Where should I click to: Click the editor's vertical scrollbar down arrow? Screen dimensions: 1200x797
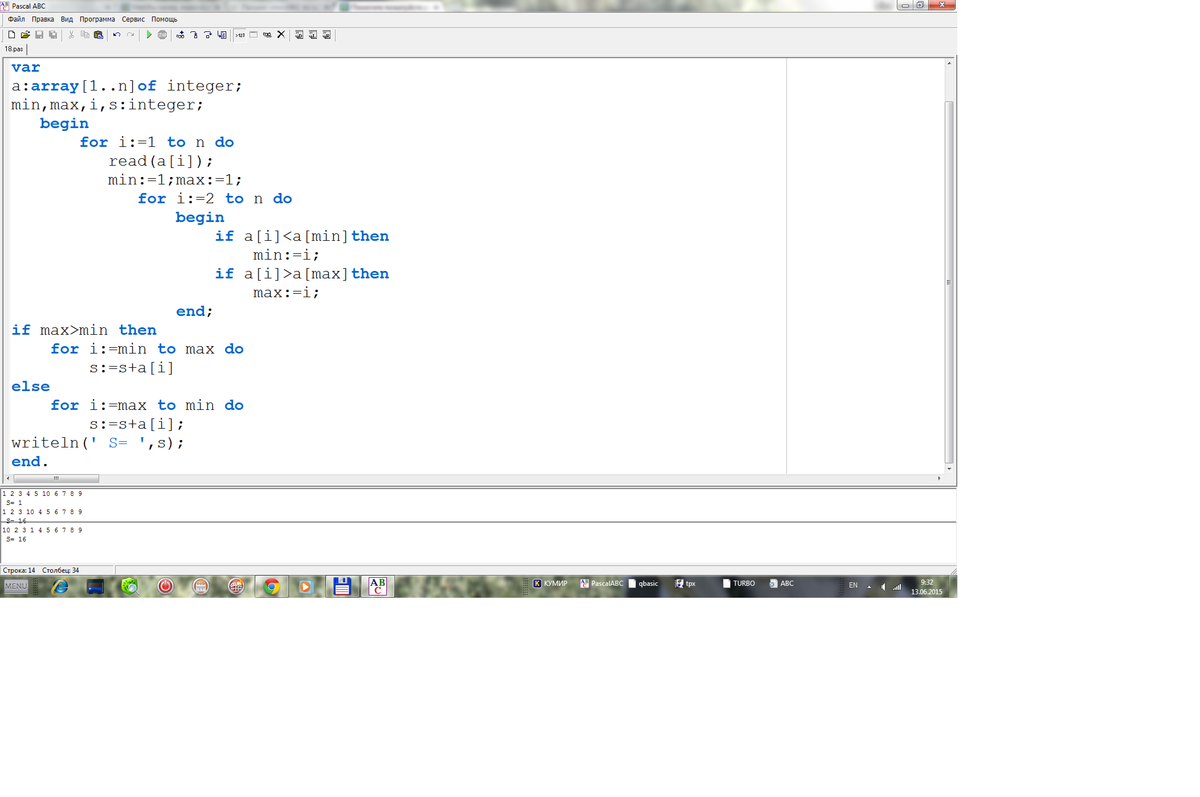click(950, 468)
